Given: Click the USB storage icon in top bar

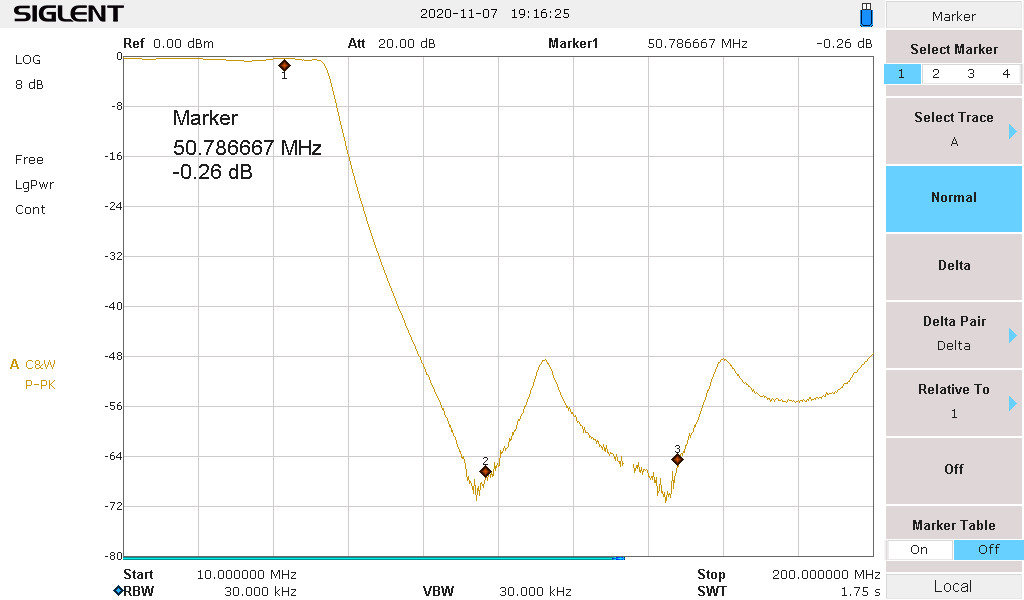Looking at the screenshot, I should click(866, 15).
